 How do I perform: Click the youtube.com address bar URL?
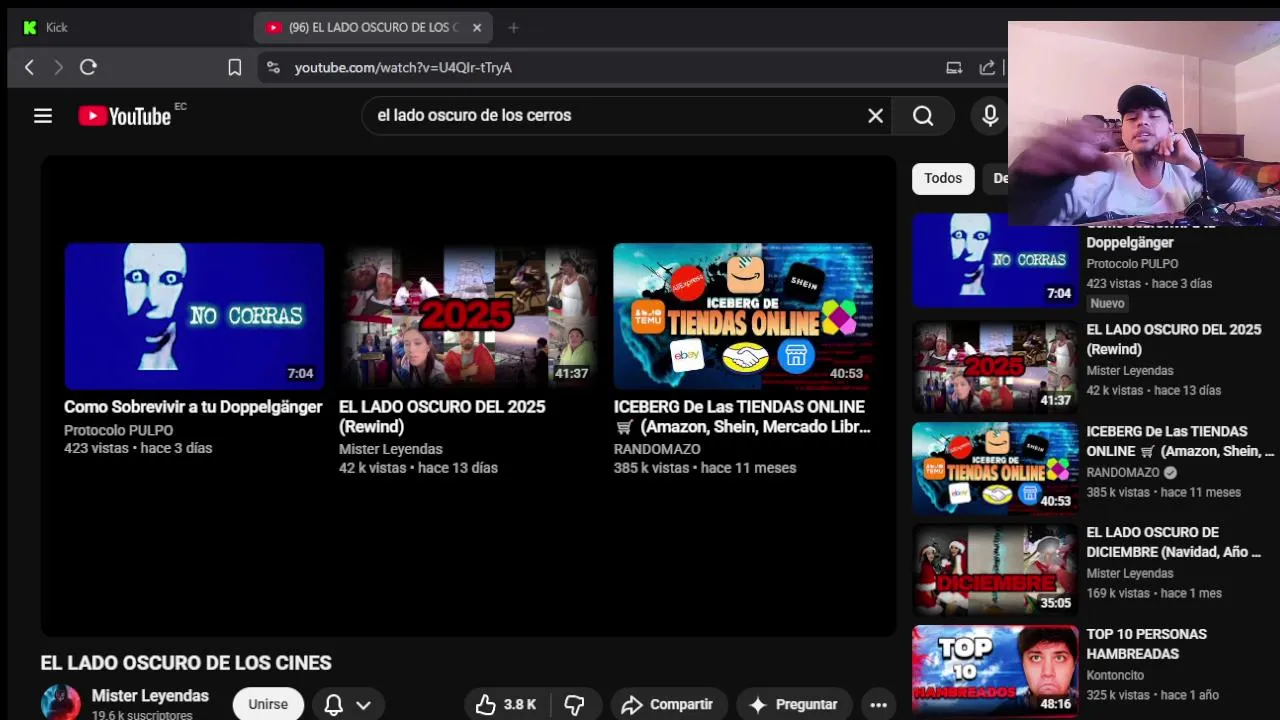[x=403, y=67]
